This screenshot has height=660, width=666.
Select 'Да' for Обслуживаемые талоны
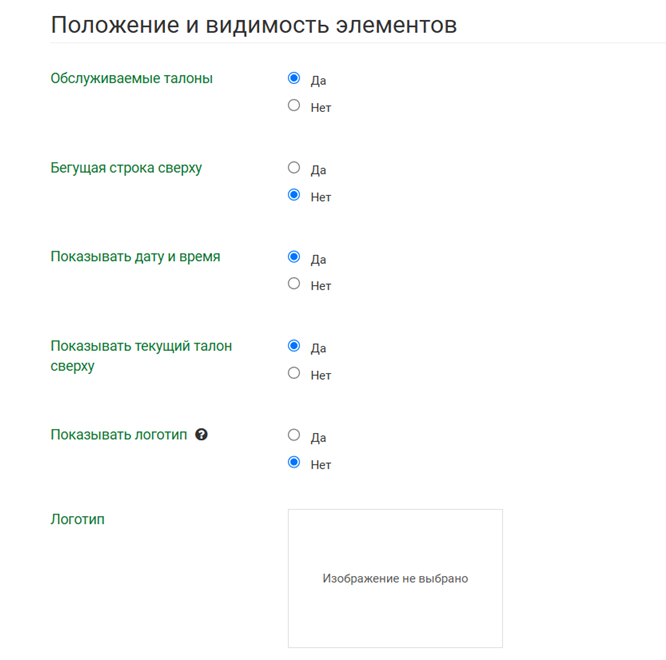[x=294, y=78]
